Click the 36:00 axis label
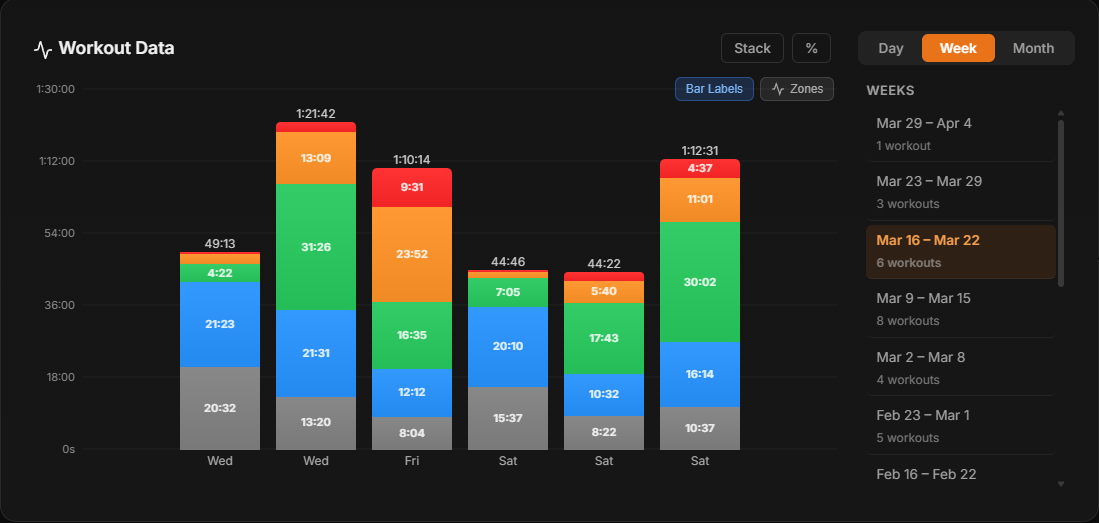Viewport: 1099px width, 523px height. (60, 305)
